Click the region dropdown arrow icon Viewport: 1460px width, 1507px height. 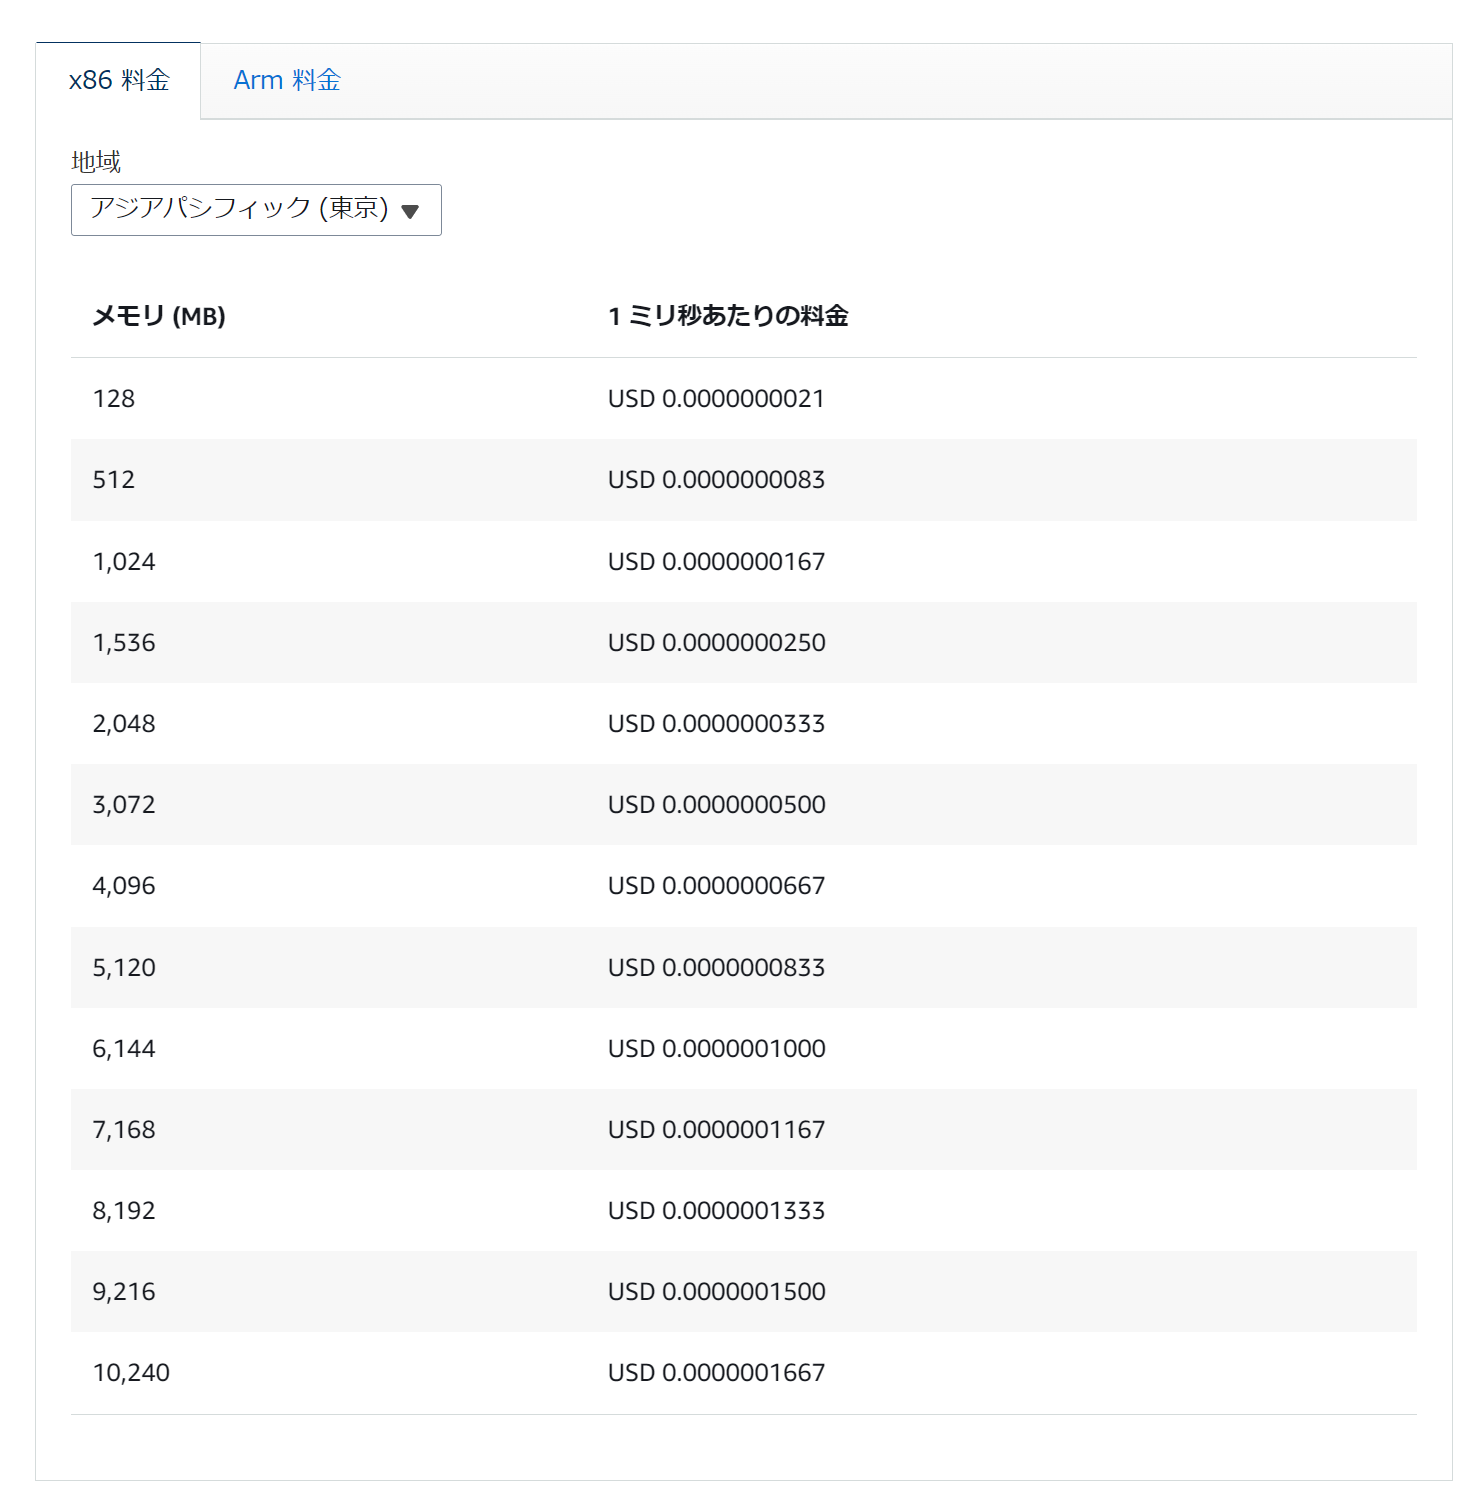tap(410, 211)
